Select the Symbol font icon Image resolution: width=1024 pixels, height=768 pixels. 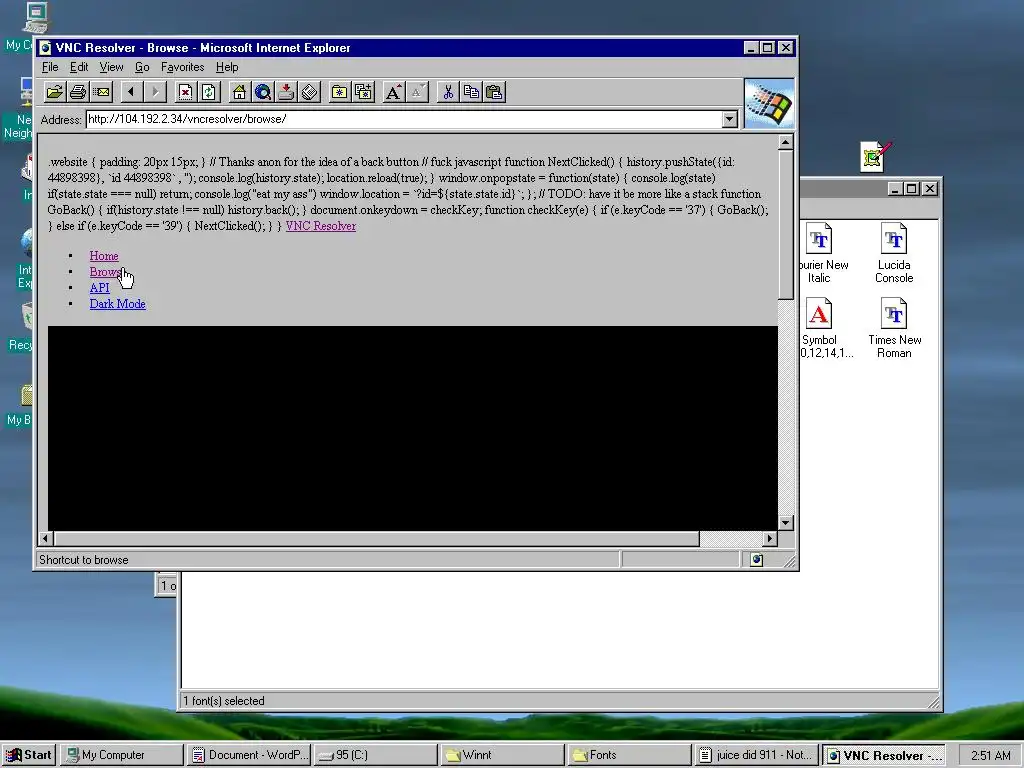[820, 328]
